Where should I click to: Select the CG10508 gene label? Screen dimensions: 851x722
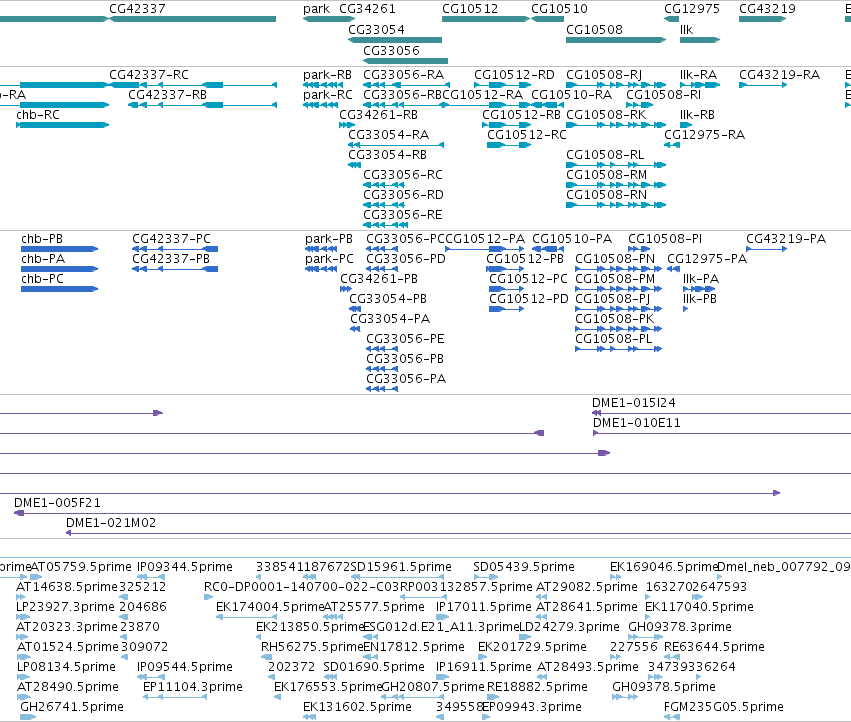tap(594, 29)
